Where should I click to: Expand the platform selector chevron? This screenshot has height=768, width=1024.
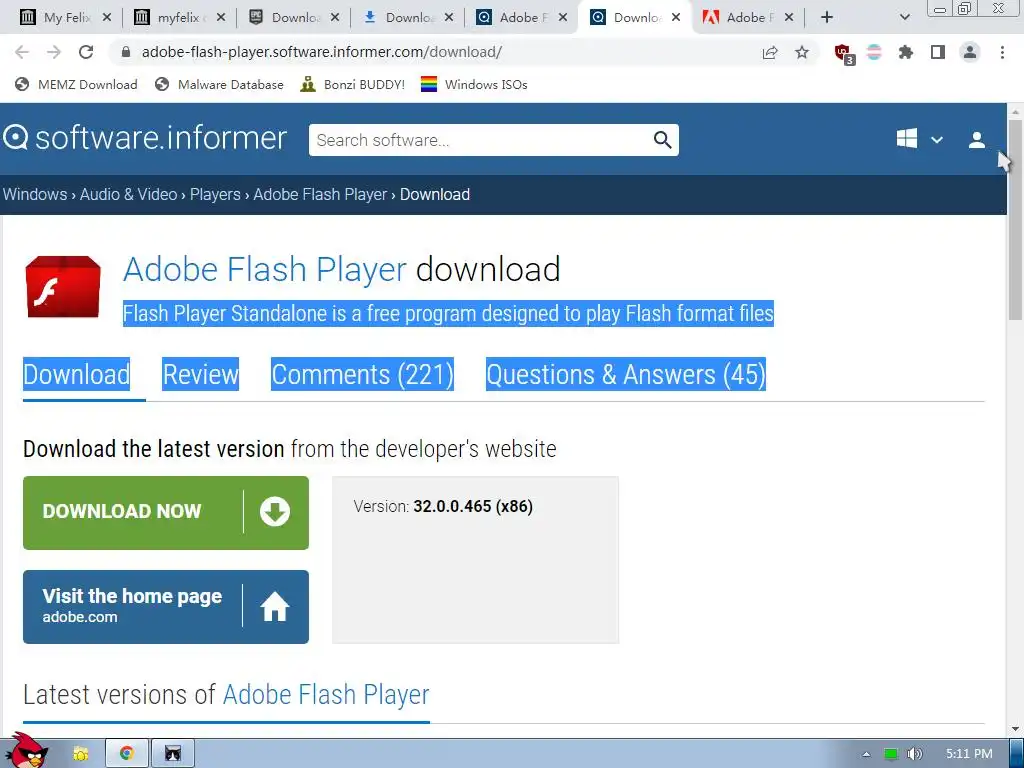[936, 140]
